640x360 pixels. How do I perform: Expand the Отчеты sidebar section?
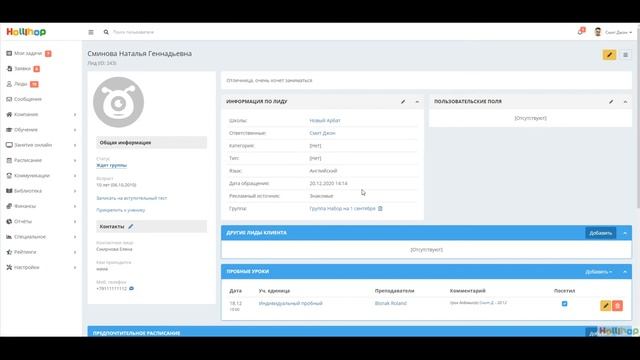[x=41, y=222]
